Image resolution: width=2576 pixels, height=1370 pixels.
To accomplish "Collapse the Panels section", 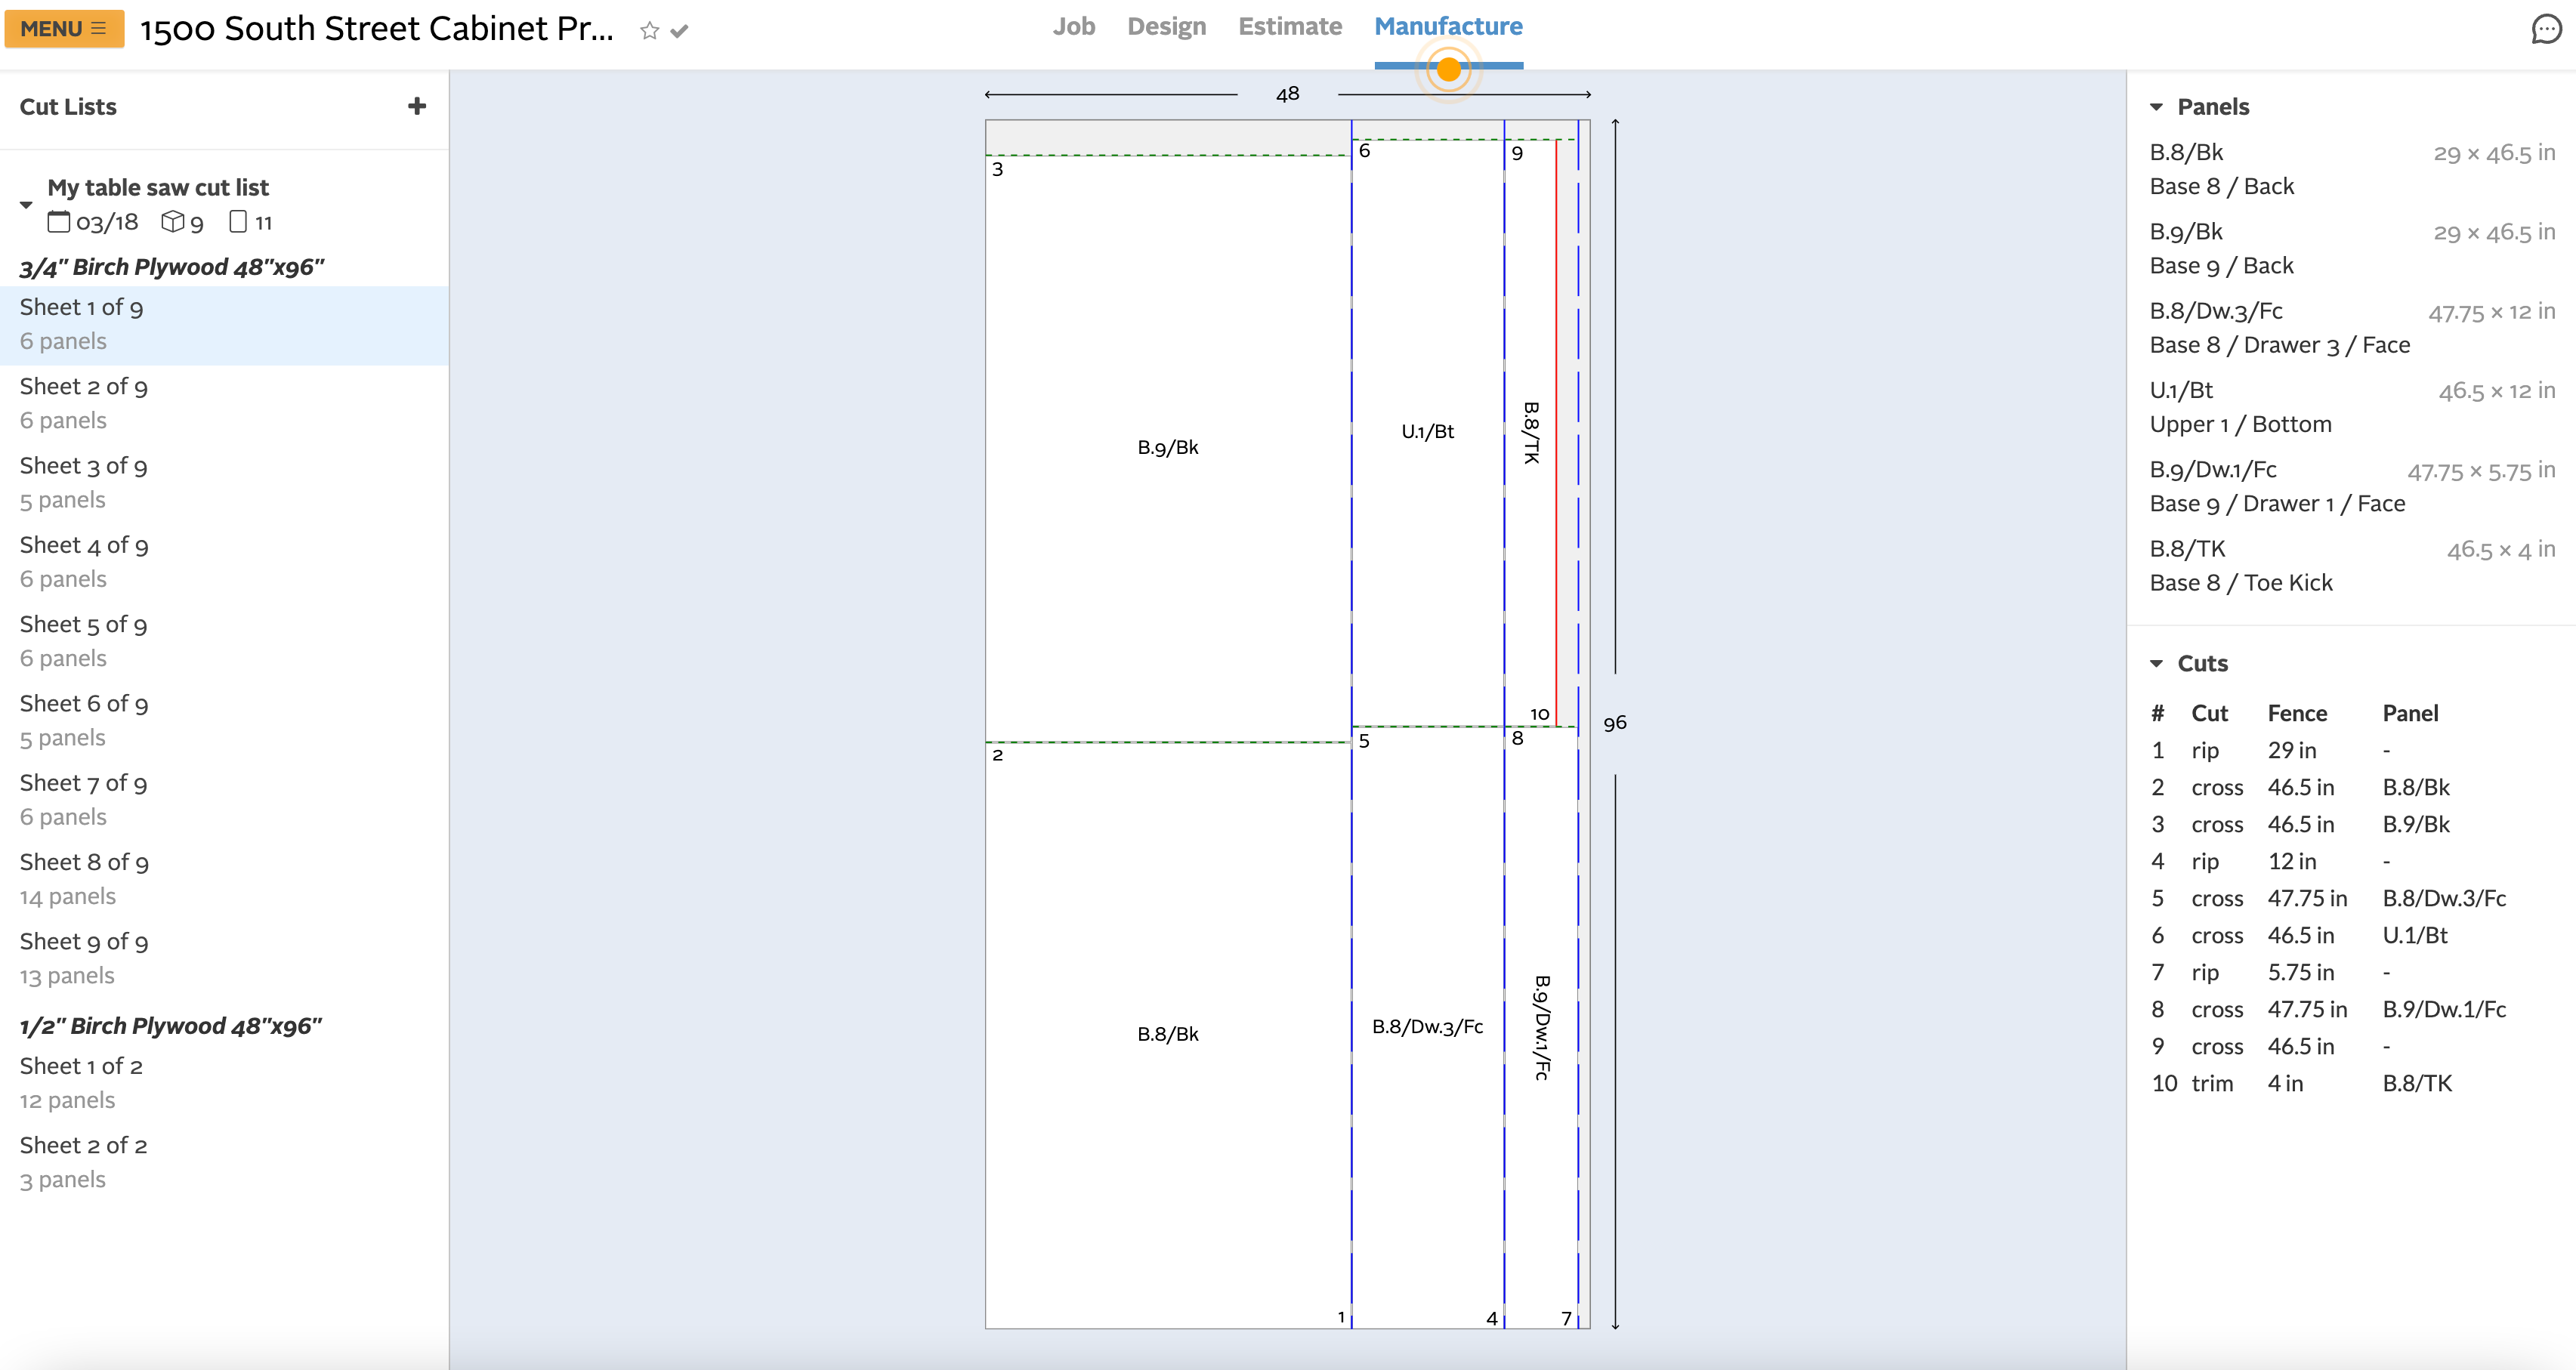I will coord(2156,107).
